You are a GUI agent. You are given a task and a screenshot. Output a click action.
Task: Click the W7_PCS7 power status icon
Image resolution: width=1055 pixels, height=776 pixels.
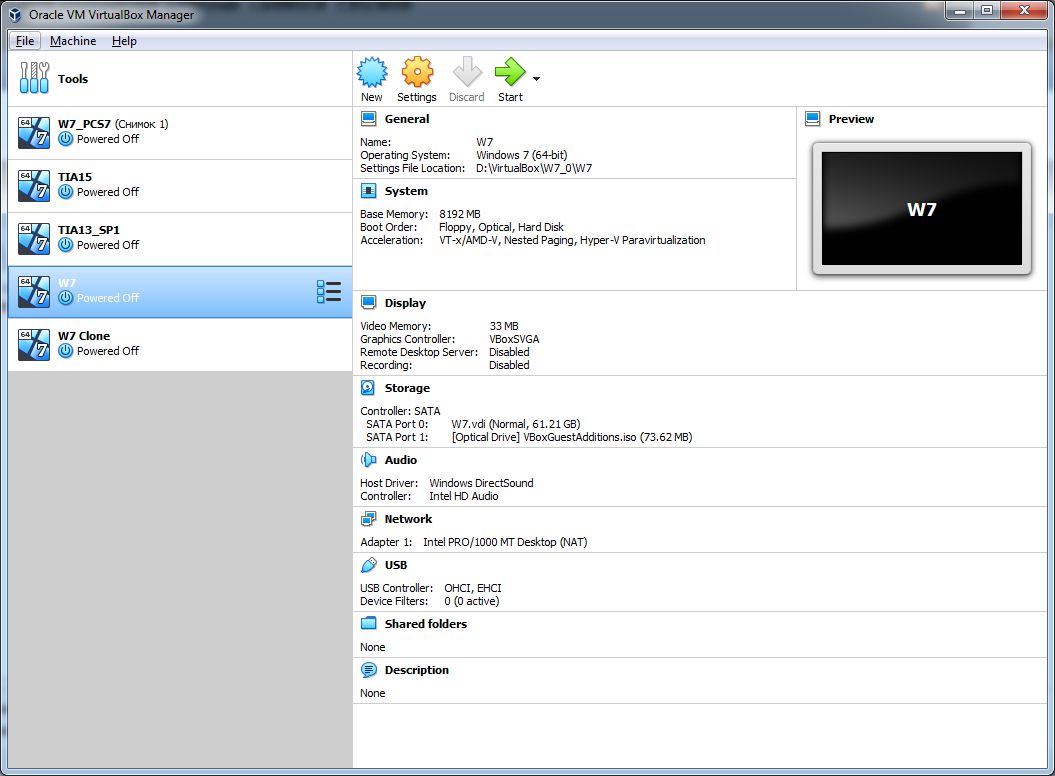click(x=65, y=139)
